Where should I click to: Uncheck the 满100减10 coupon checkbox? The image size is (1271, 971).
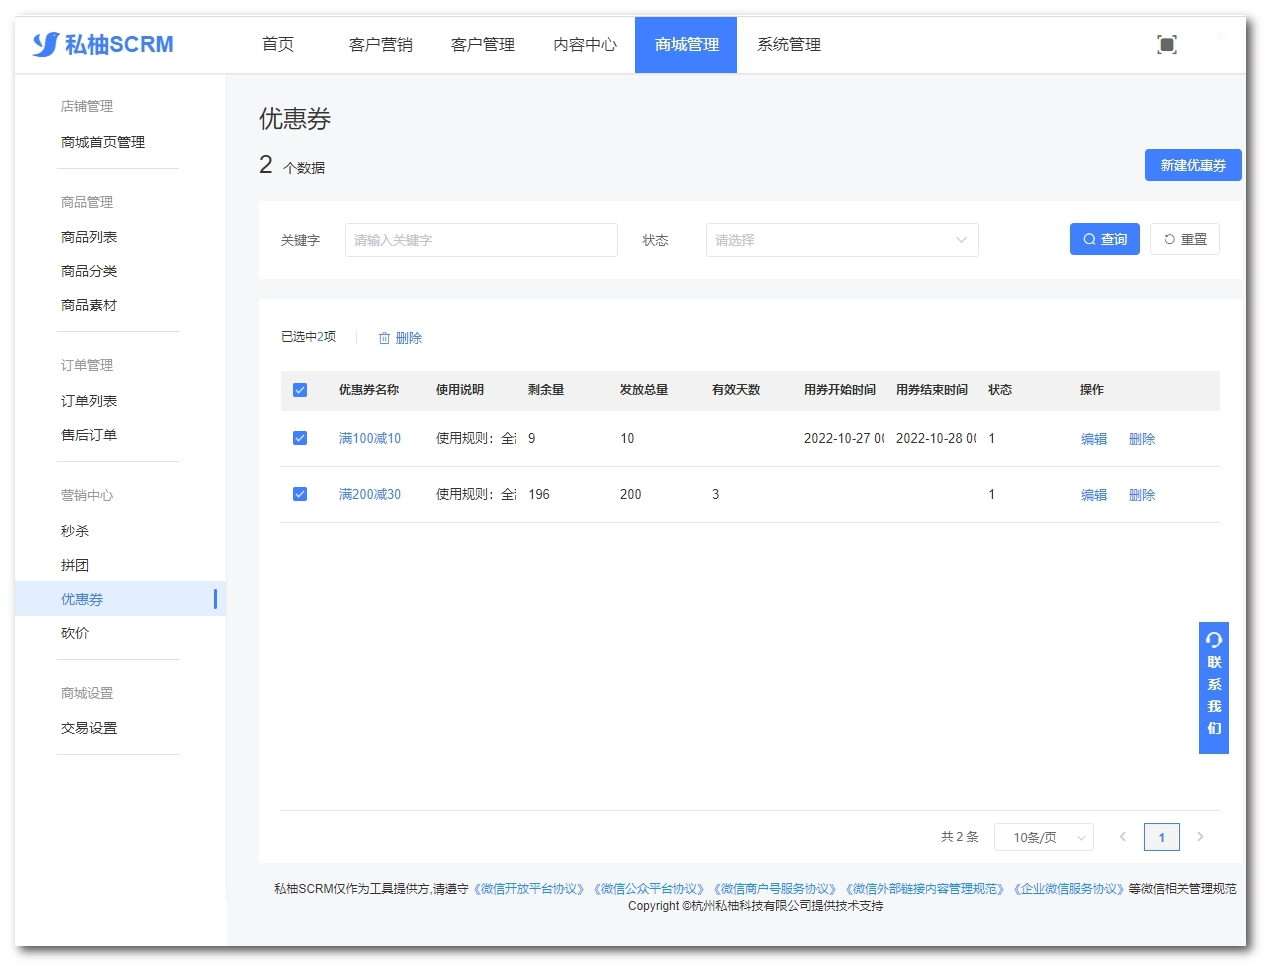300,438
